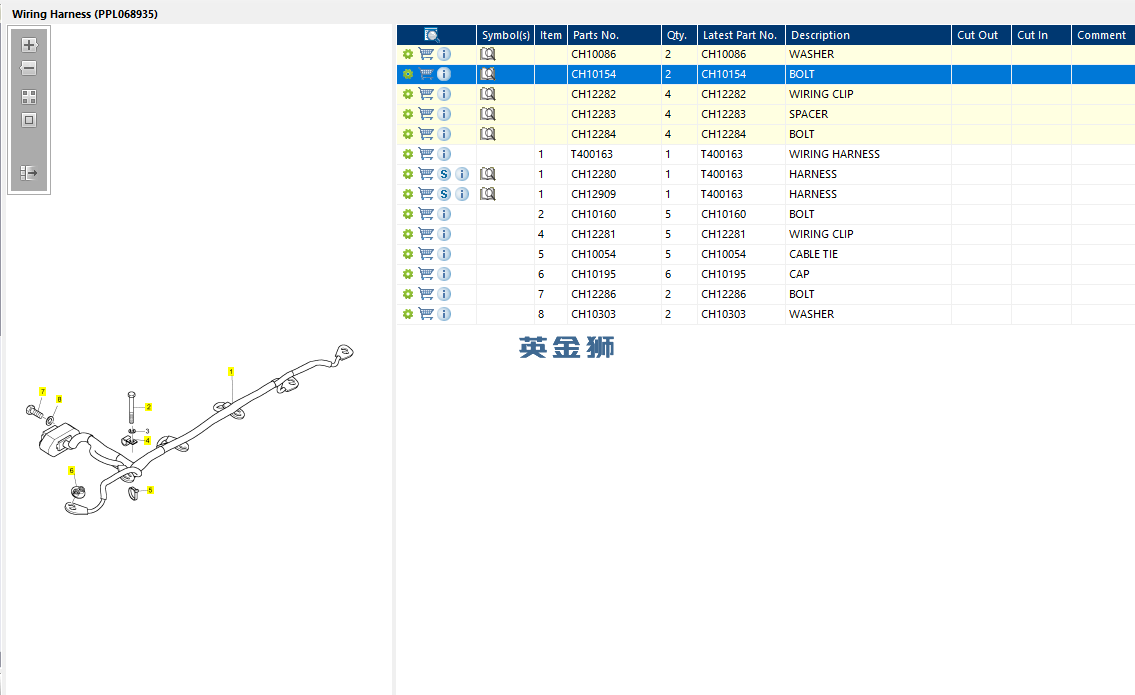This screenshot has width=1135, height=695.
Task: Add CH12282 wiring clip to cart
Action: 426,94
